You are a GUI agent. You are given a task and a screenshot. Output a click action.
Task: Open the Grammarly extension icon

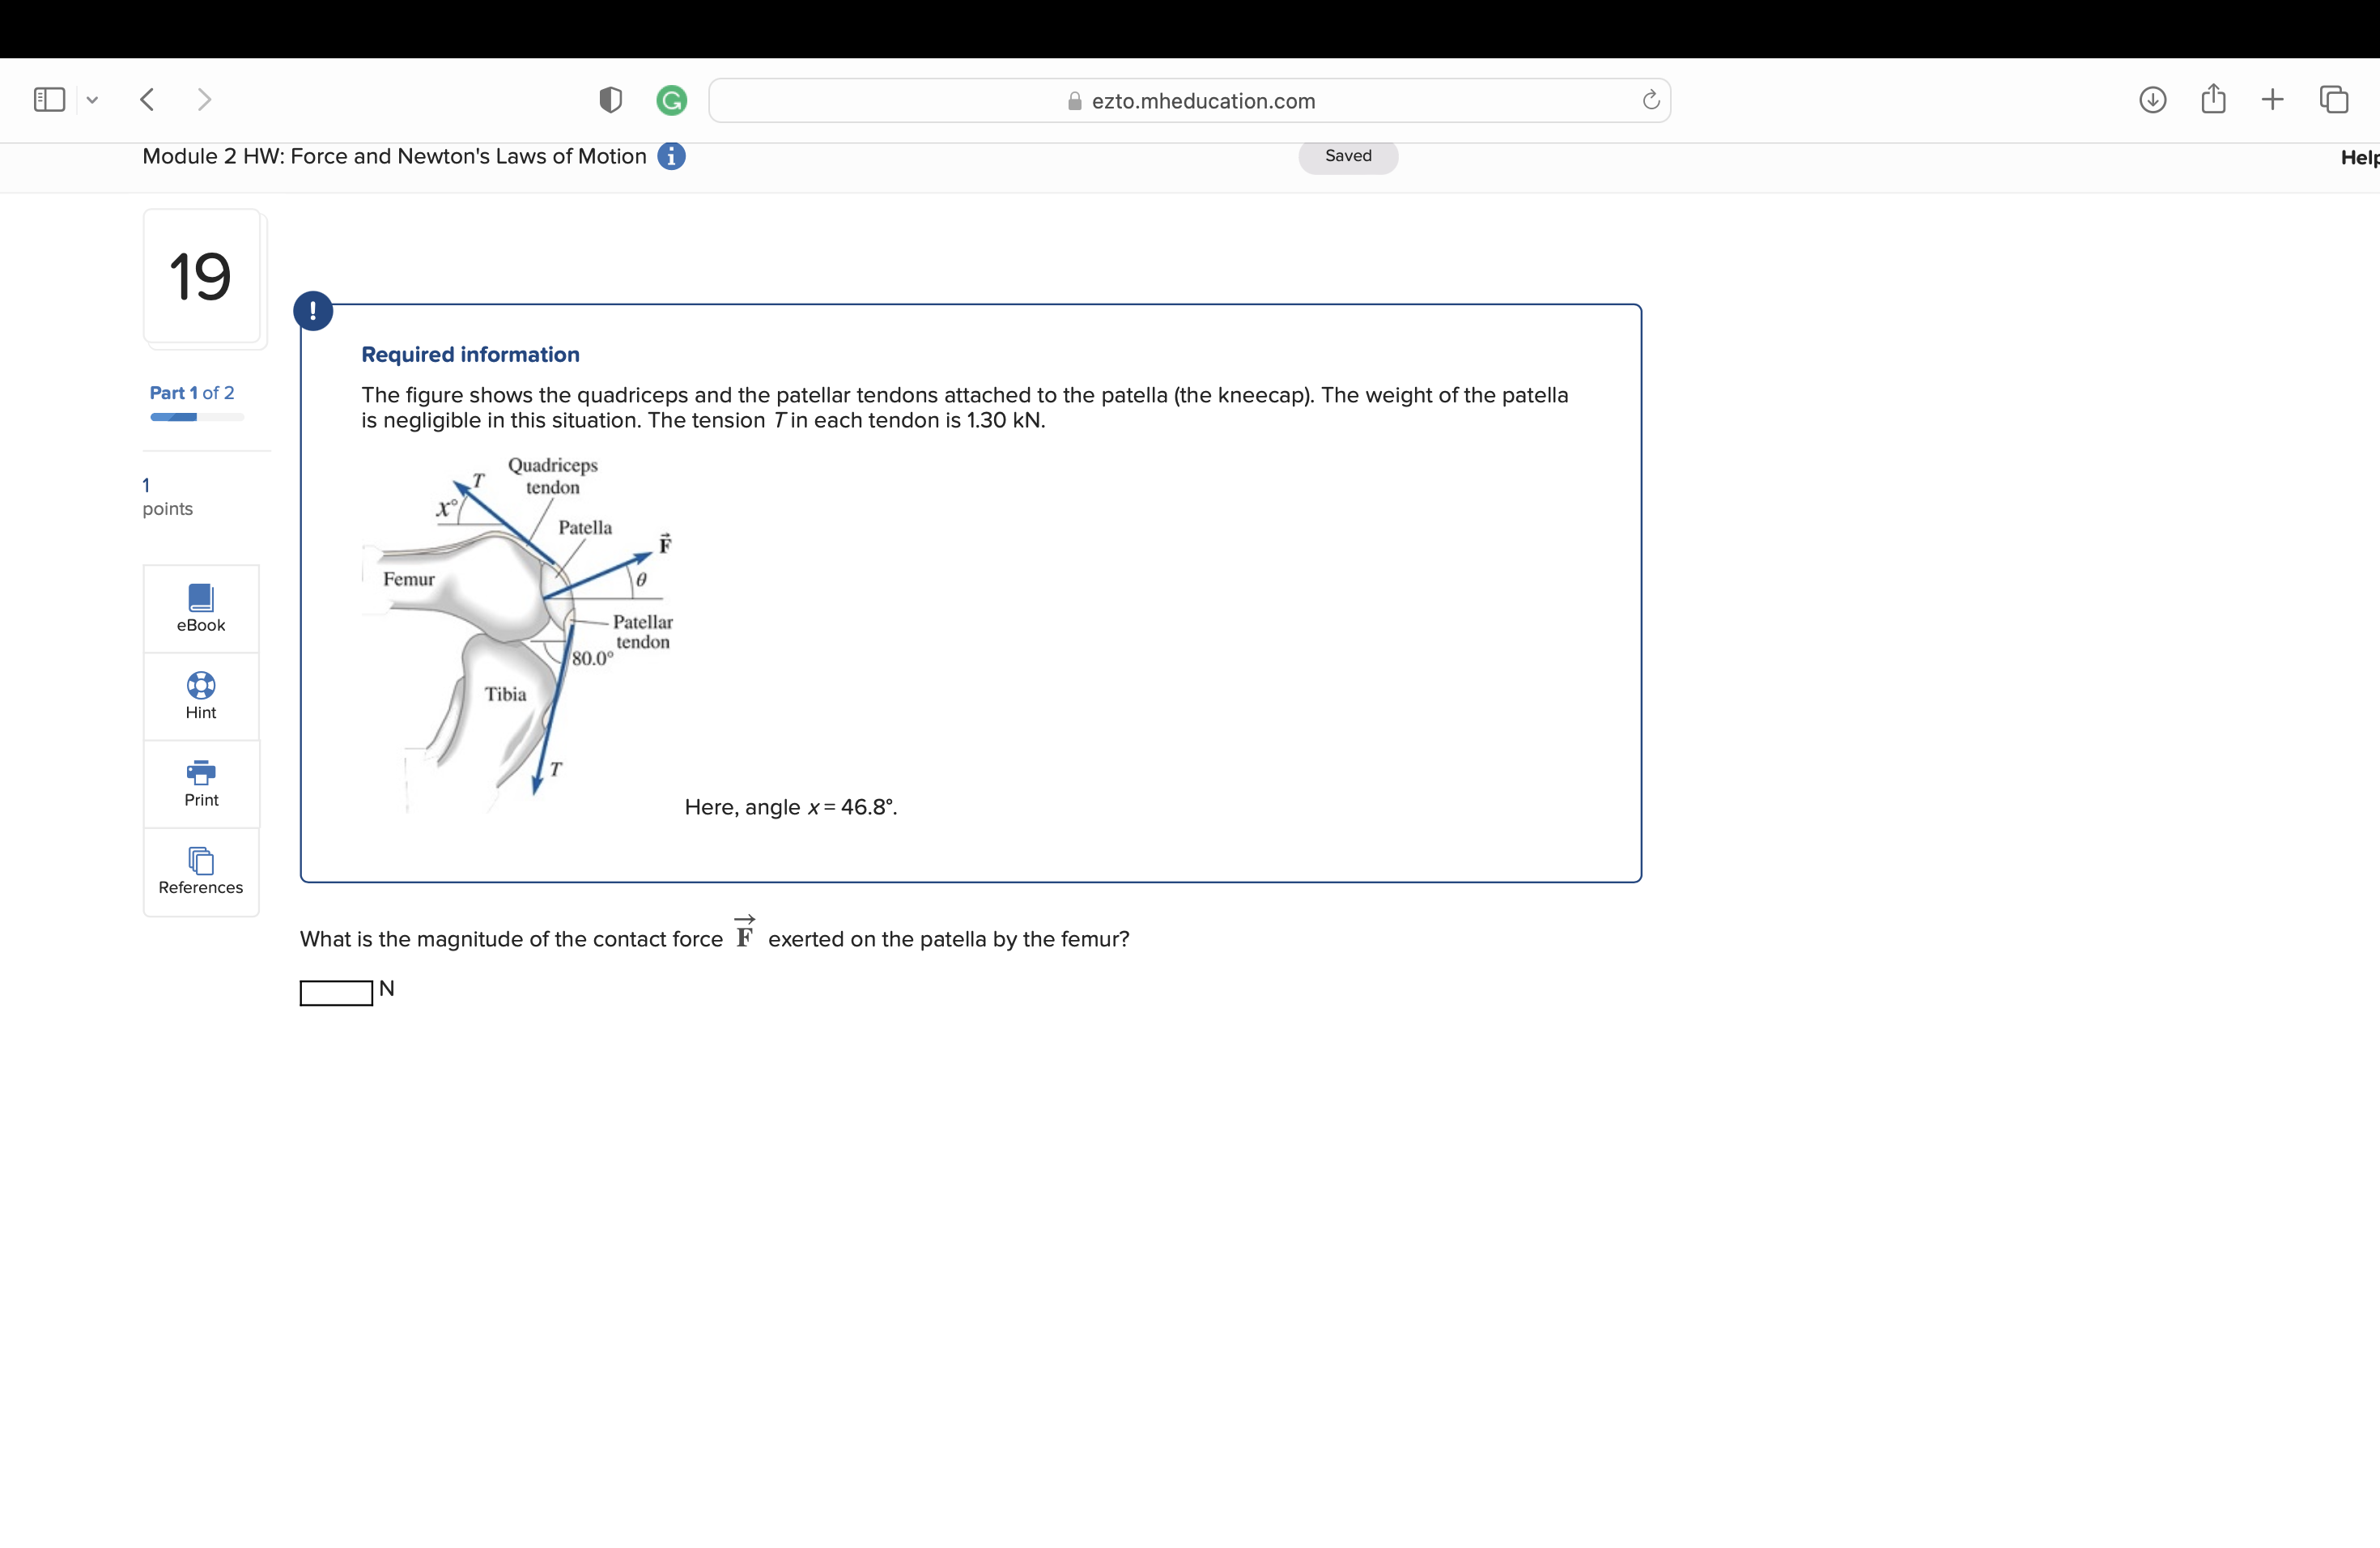pyautogui.click(x=672, y=100)
